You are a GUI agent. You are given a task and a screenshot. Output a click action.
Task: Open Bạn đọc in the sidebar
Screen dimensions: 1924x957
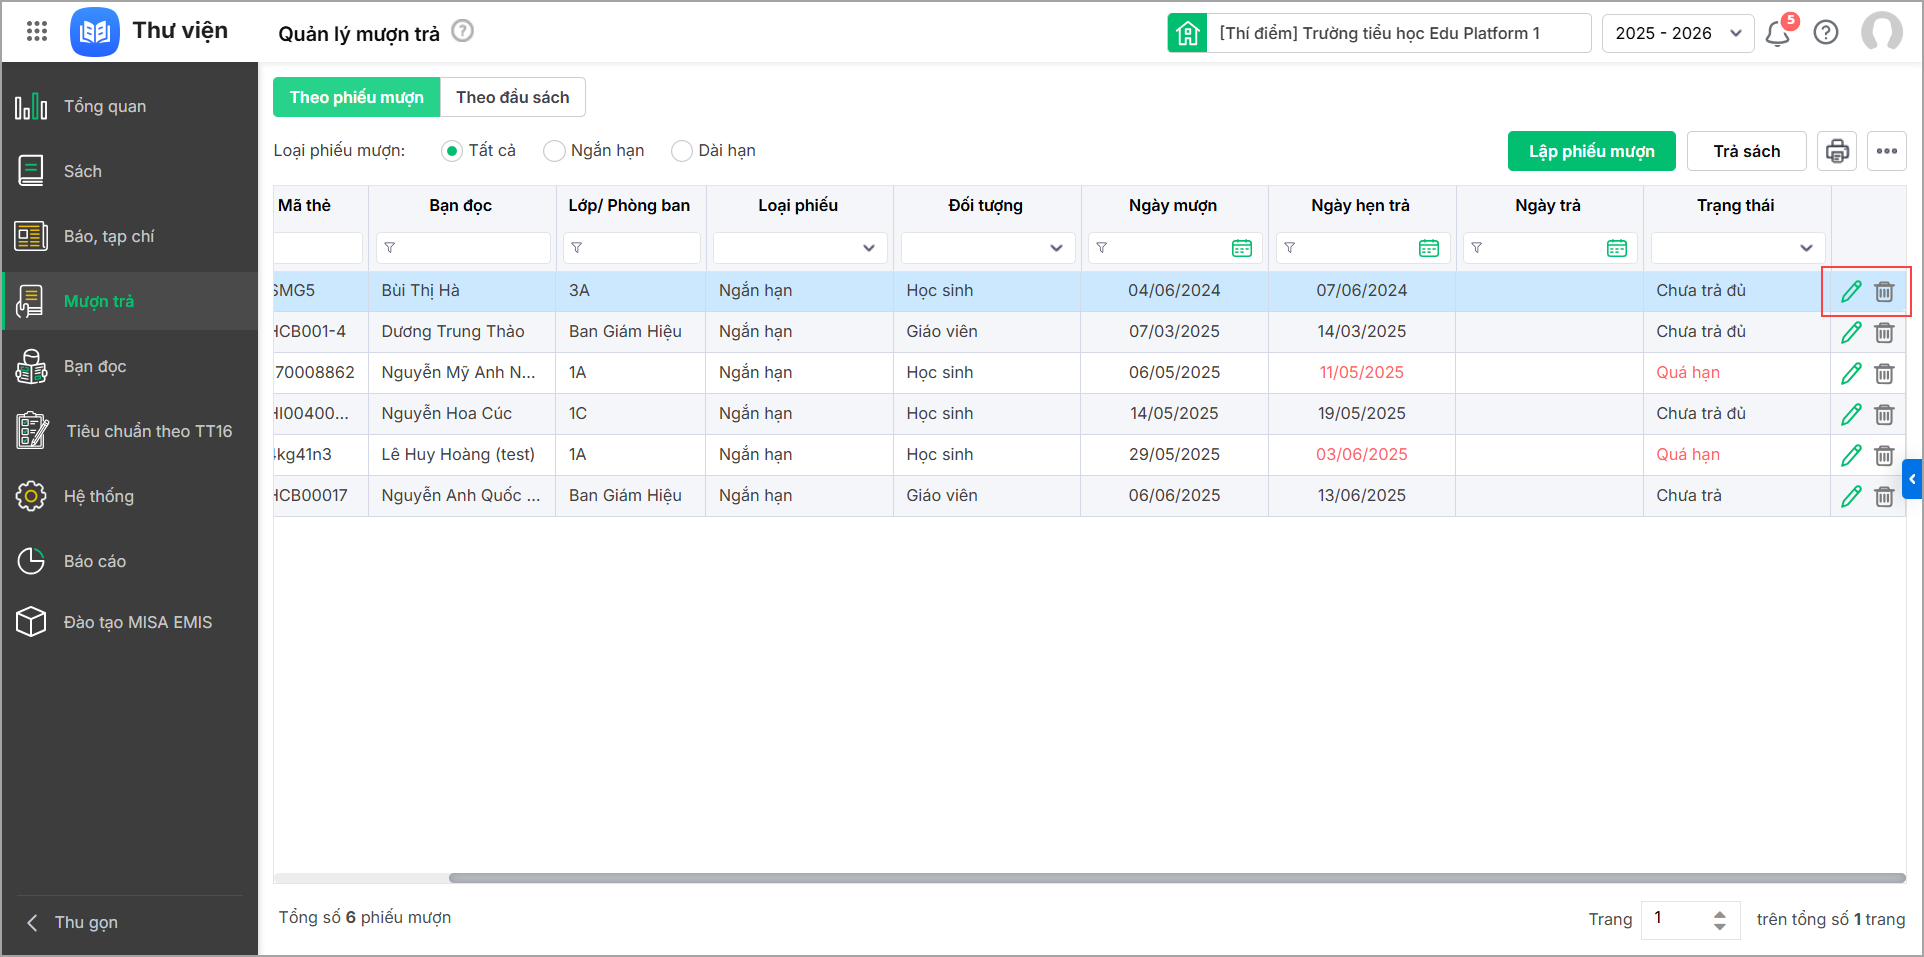click(x=95, y=366)
